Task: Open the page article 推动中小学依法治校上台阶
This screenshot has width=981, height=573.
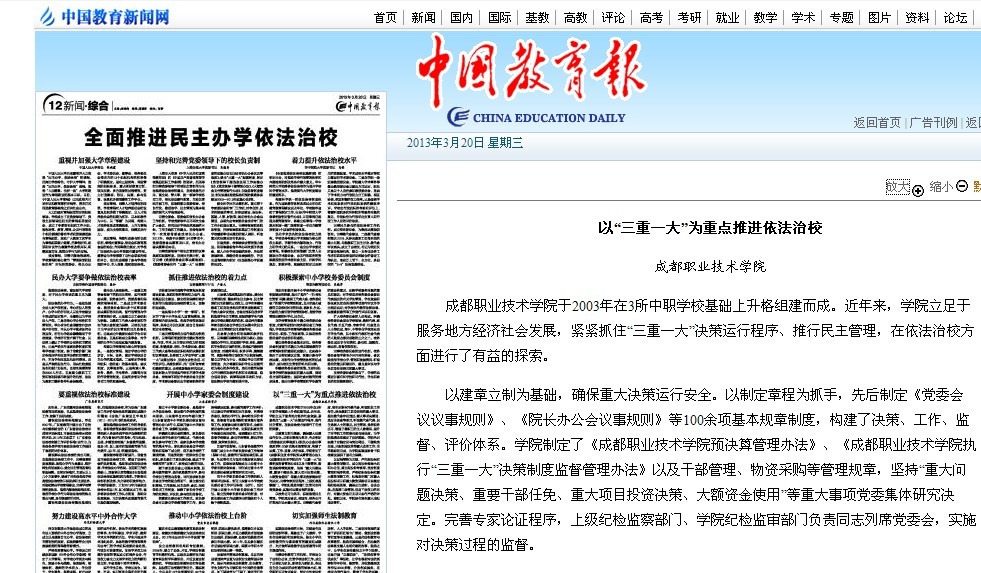Action: point(208,515)
